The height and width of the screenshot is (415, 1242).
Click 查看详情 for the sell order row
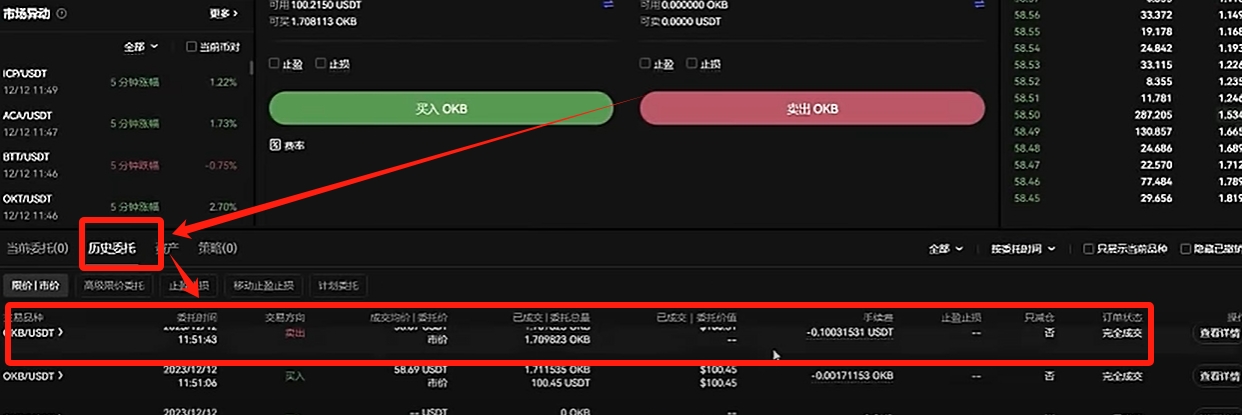pyautogui.click(x=1217, y=333)
